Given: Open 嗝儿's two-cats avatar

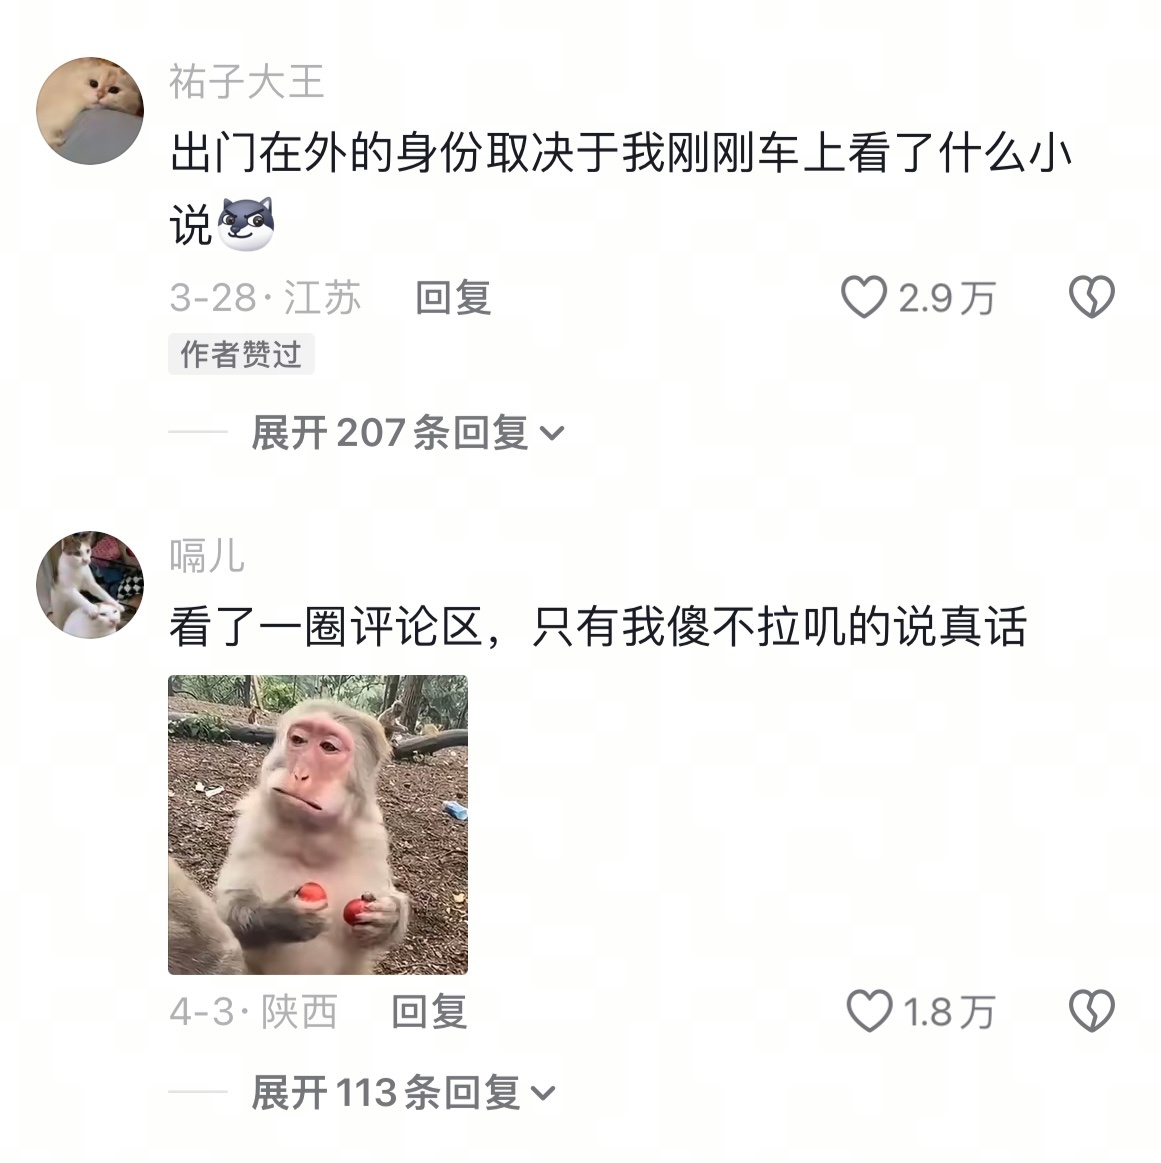Looking at the screenshot, I should tap(90, 584).
